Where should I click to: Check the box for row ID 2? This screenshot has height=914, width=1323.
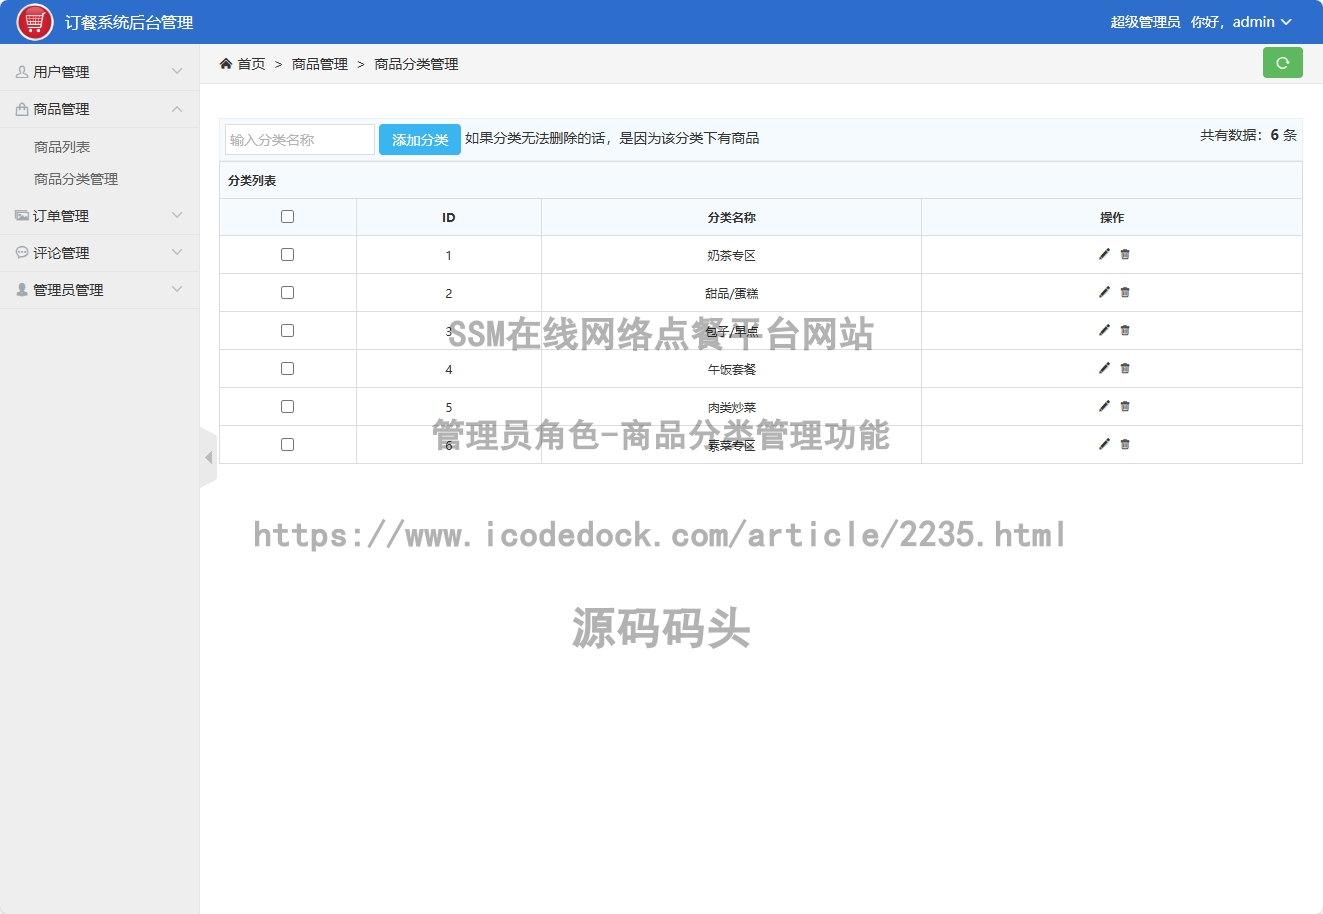tap(287, 293)
